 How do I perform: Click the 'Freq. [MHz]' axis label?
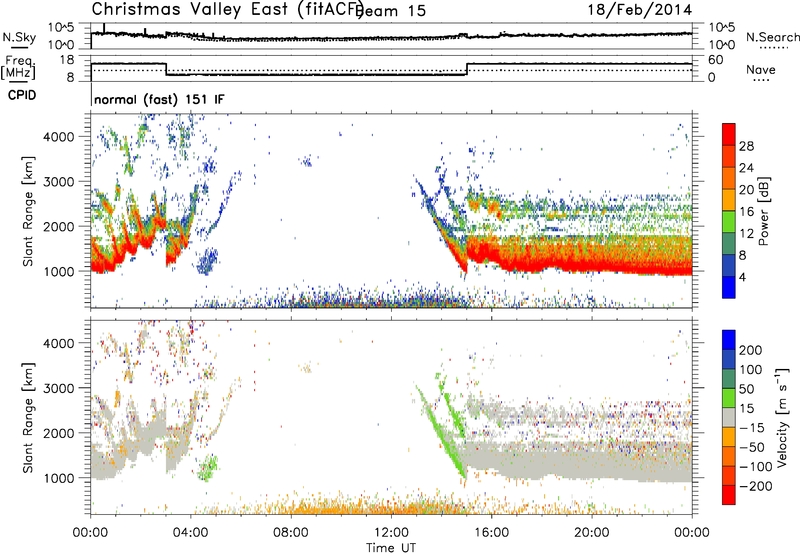tap(18, 68)
